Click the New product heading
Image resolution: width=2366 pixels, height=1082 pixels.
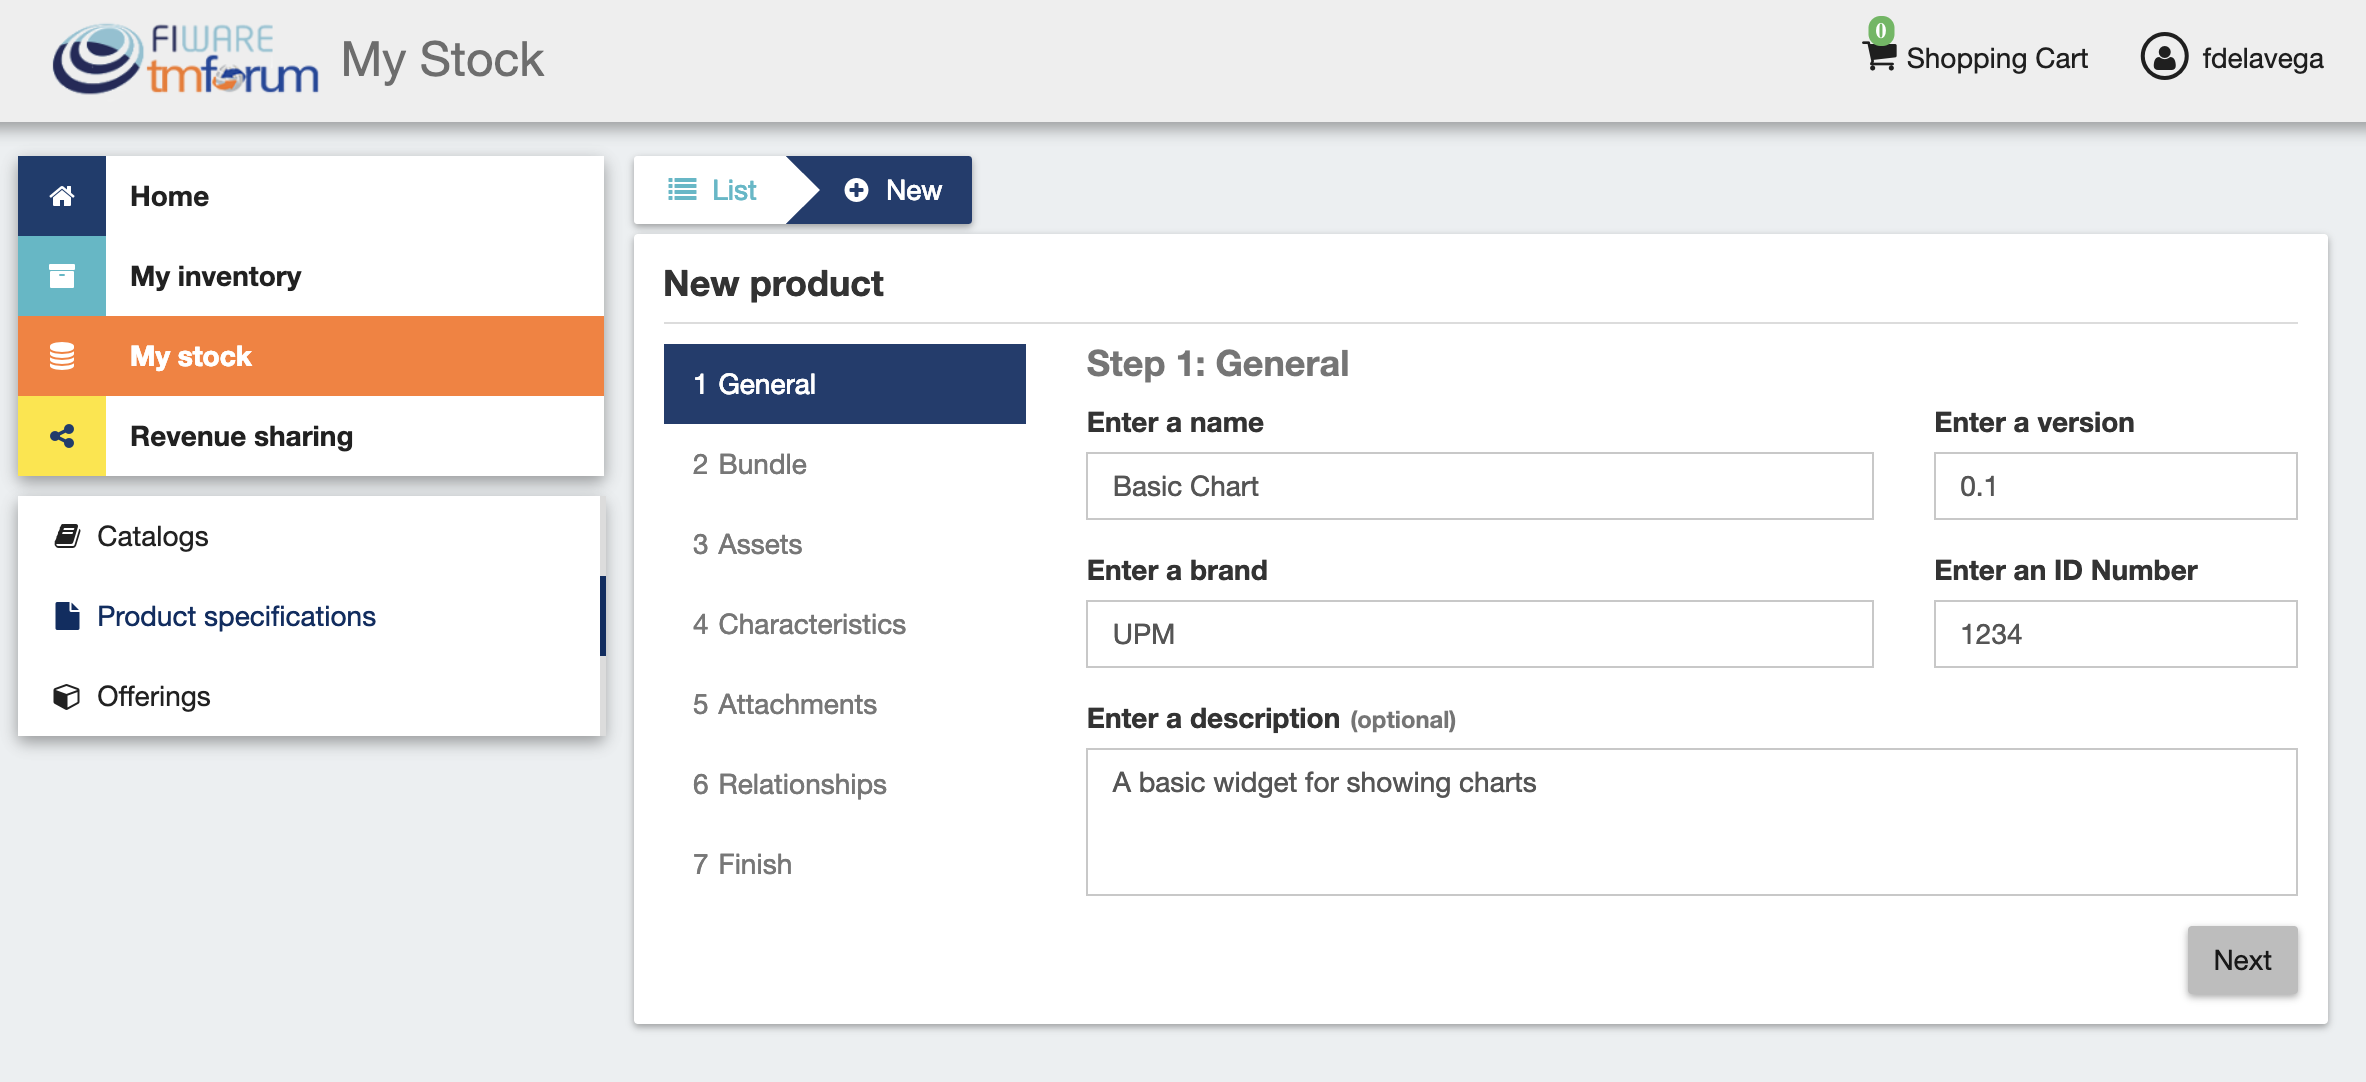[x=773, y=284]
